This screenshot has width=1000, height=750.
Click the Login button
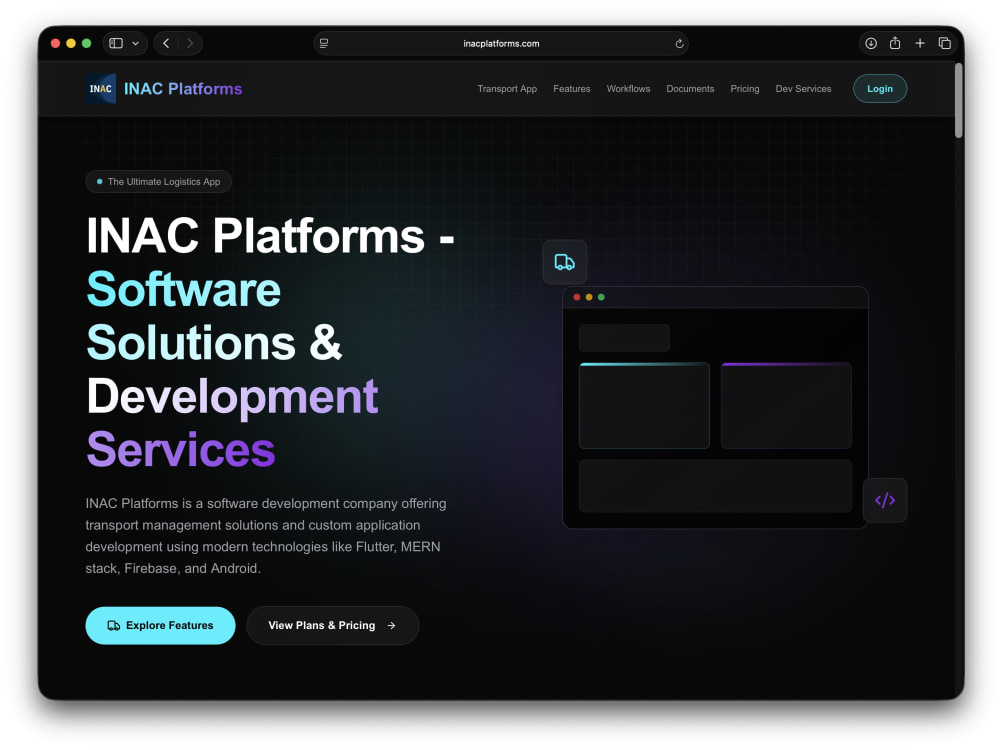(879, 89)
